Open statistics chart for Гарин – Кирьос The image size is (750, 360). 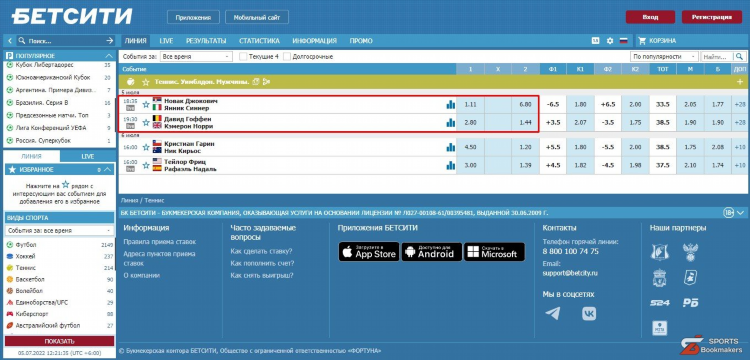coord(450,147)
